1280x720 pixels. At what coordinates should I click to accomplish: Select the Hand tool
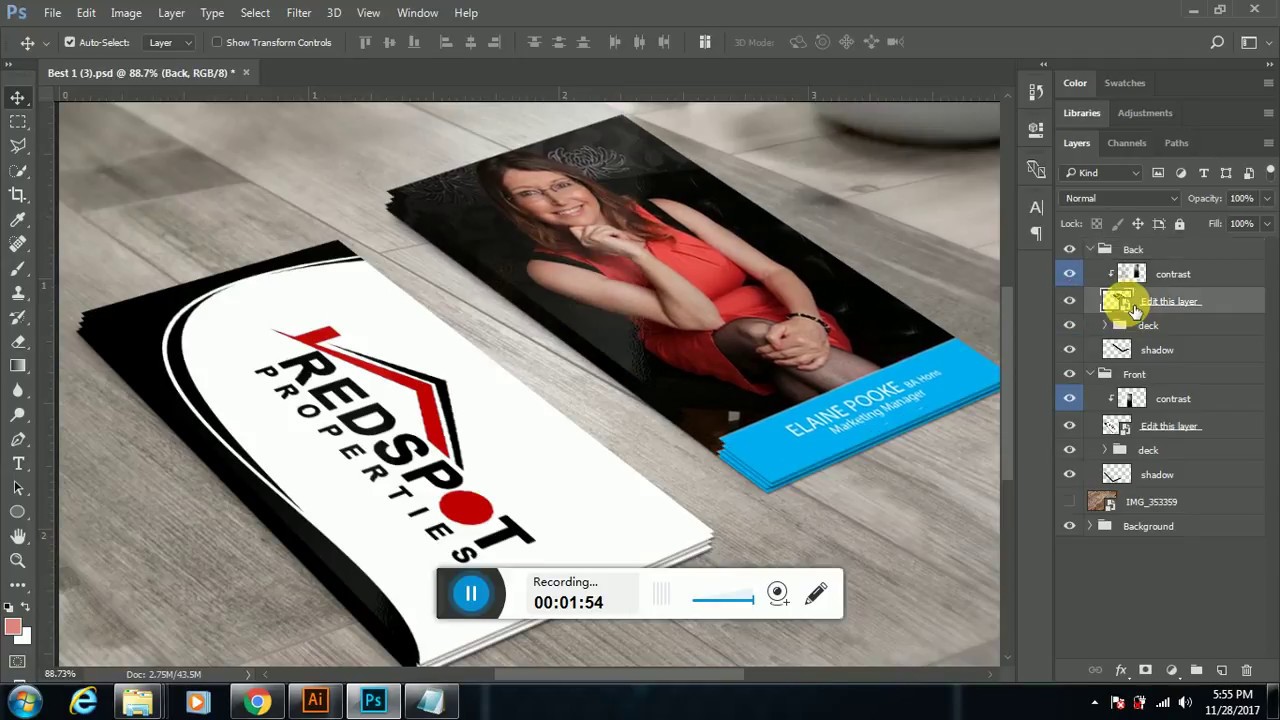pyautogui.click(x=18, y=537)
